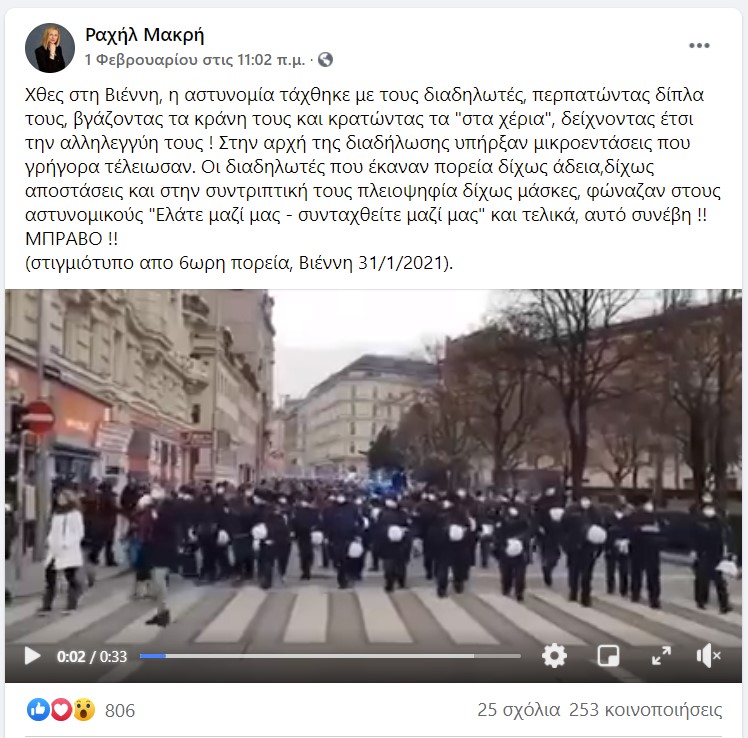Click the heart love reaction icon
The image size is (748, 738).
click(x=61, y=710)
